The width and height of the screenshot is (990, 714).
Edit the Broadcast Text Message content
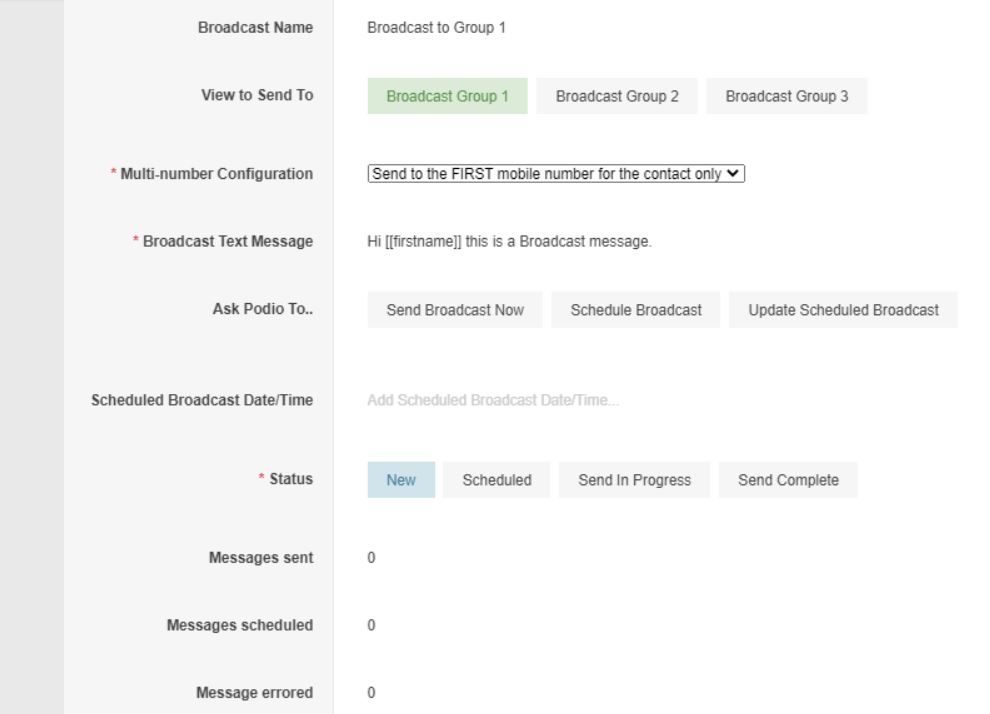point(510,242)
